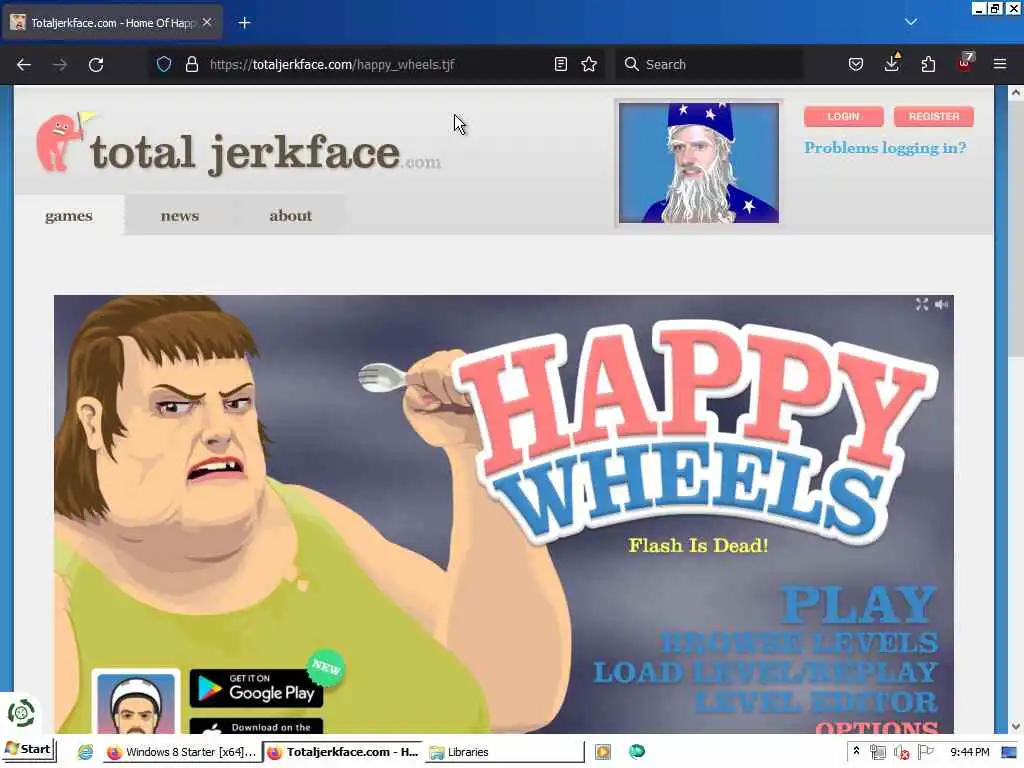Select BROWSE LEVELS in game menu
Viewport: 1024px width, 768px height.
799,643
